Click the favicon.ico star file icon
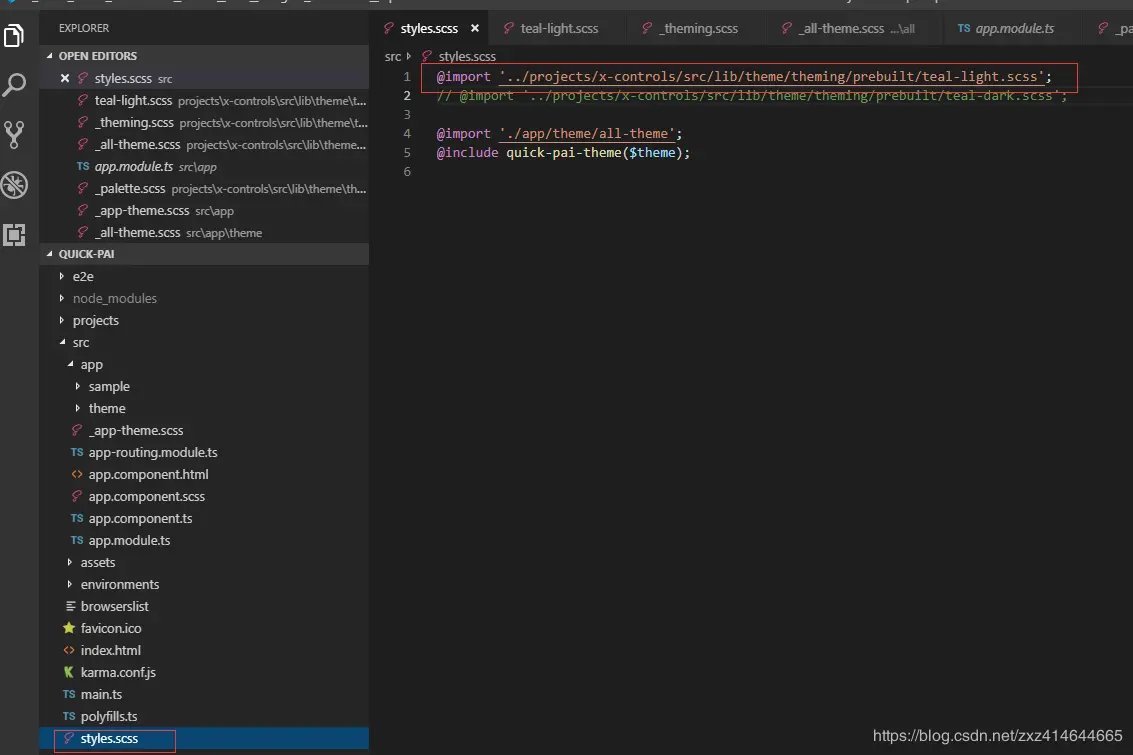 pyautogui.click(x=69, y=628)
